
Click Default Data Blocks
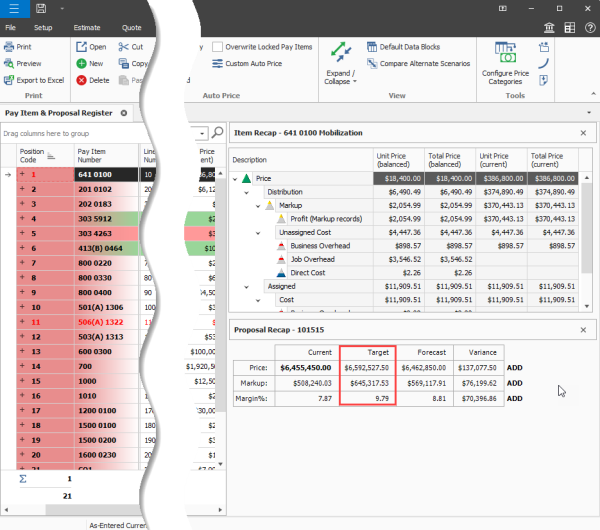(x=404, y=47)
